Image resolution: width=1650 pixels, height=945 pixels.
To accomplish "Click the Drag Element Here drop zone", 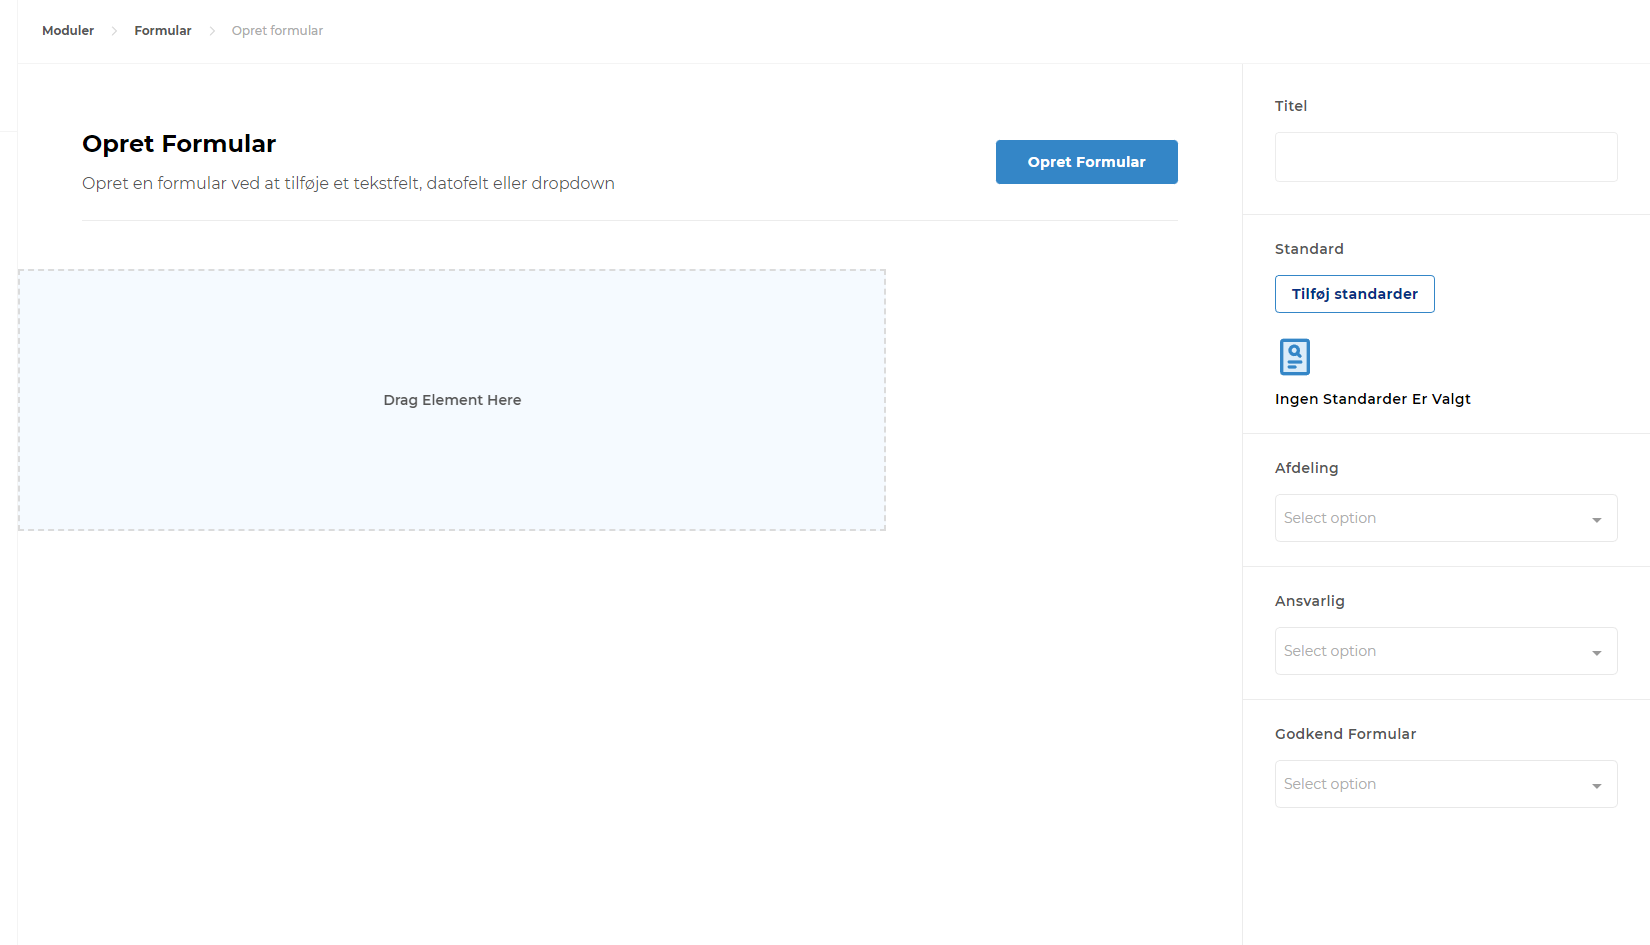I will 452,400.
